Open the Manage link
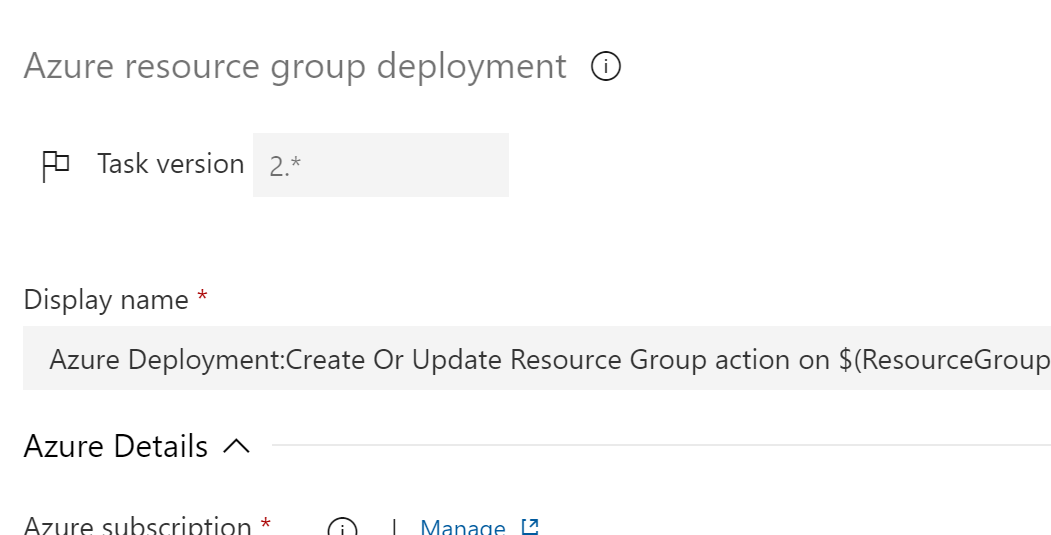Screen dimensions: 1051x535 [x=462, y=527]
